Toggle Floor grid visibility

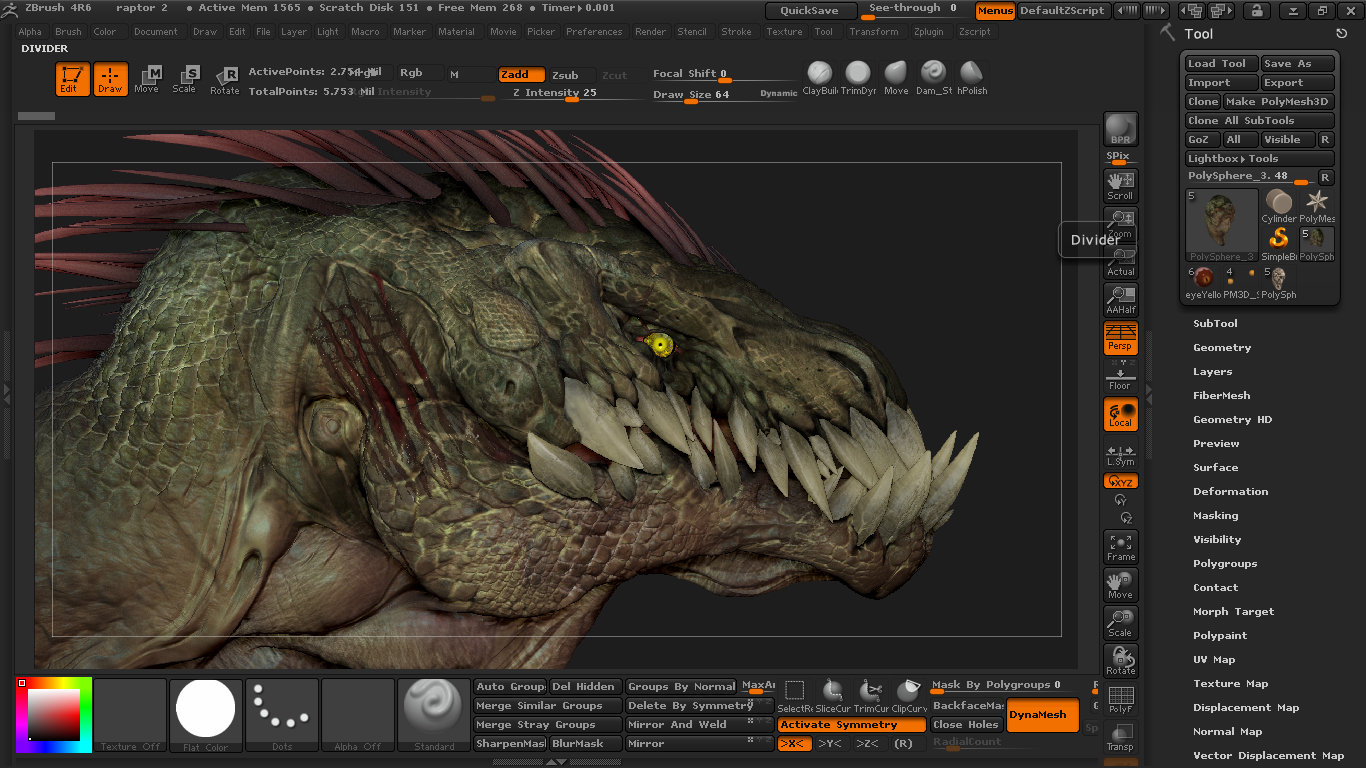tap(1119, 375)
